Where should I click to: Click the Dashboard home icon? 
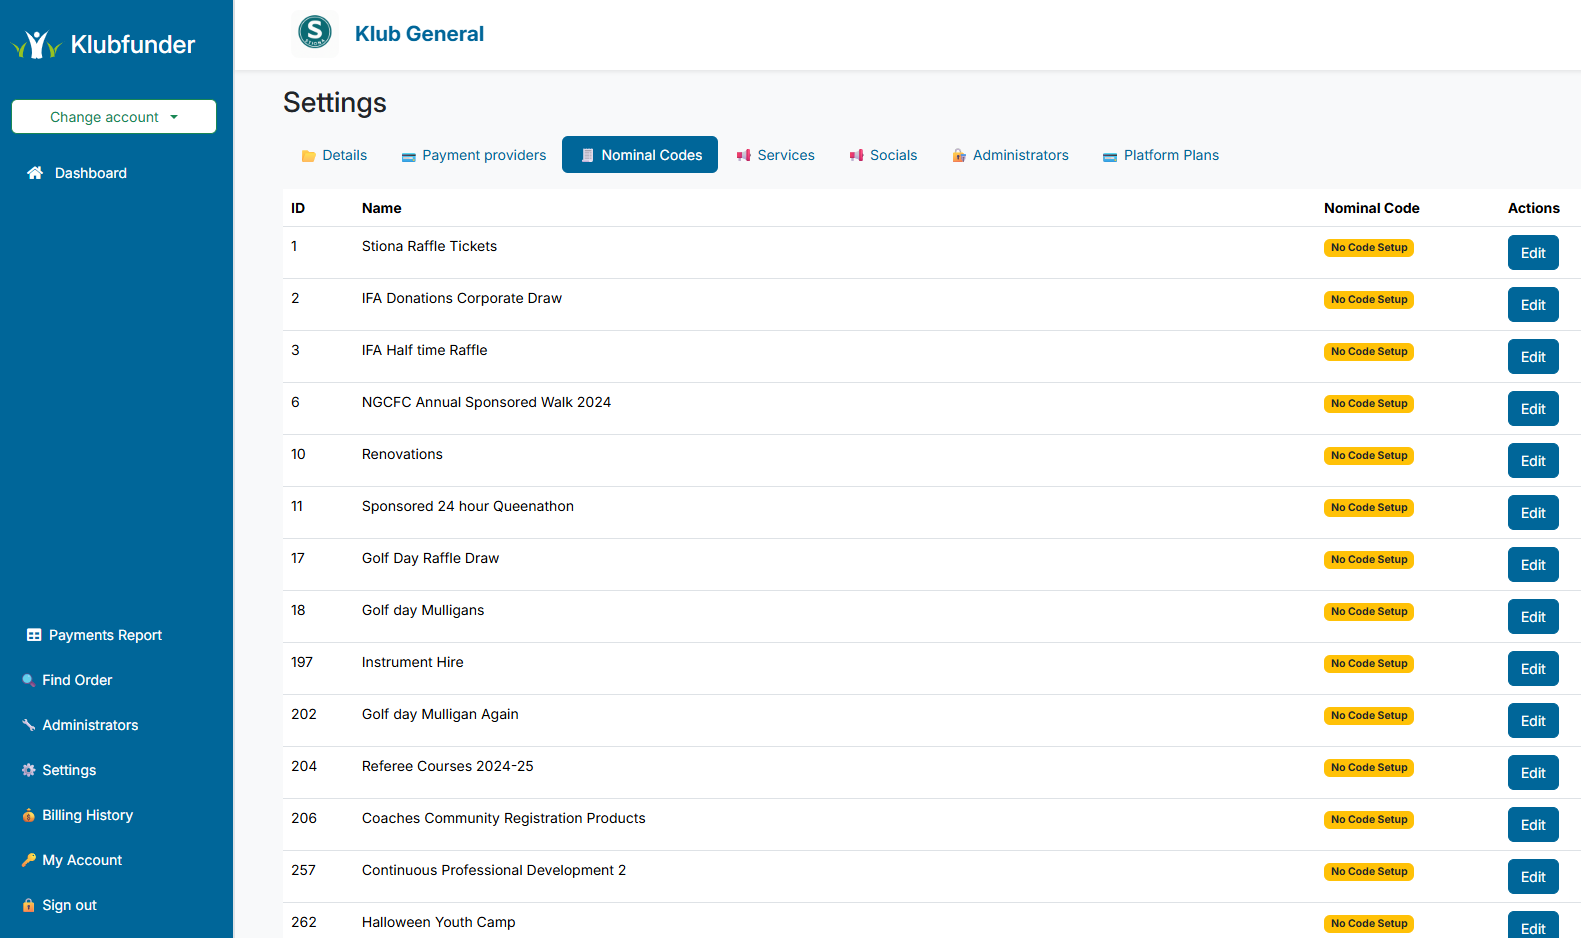coord(35,173)
